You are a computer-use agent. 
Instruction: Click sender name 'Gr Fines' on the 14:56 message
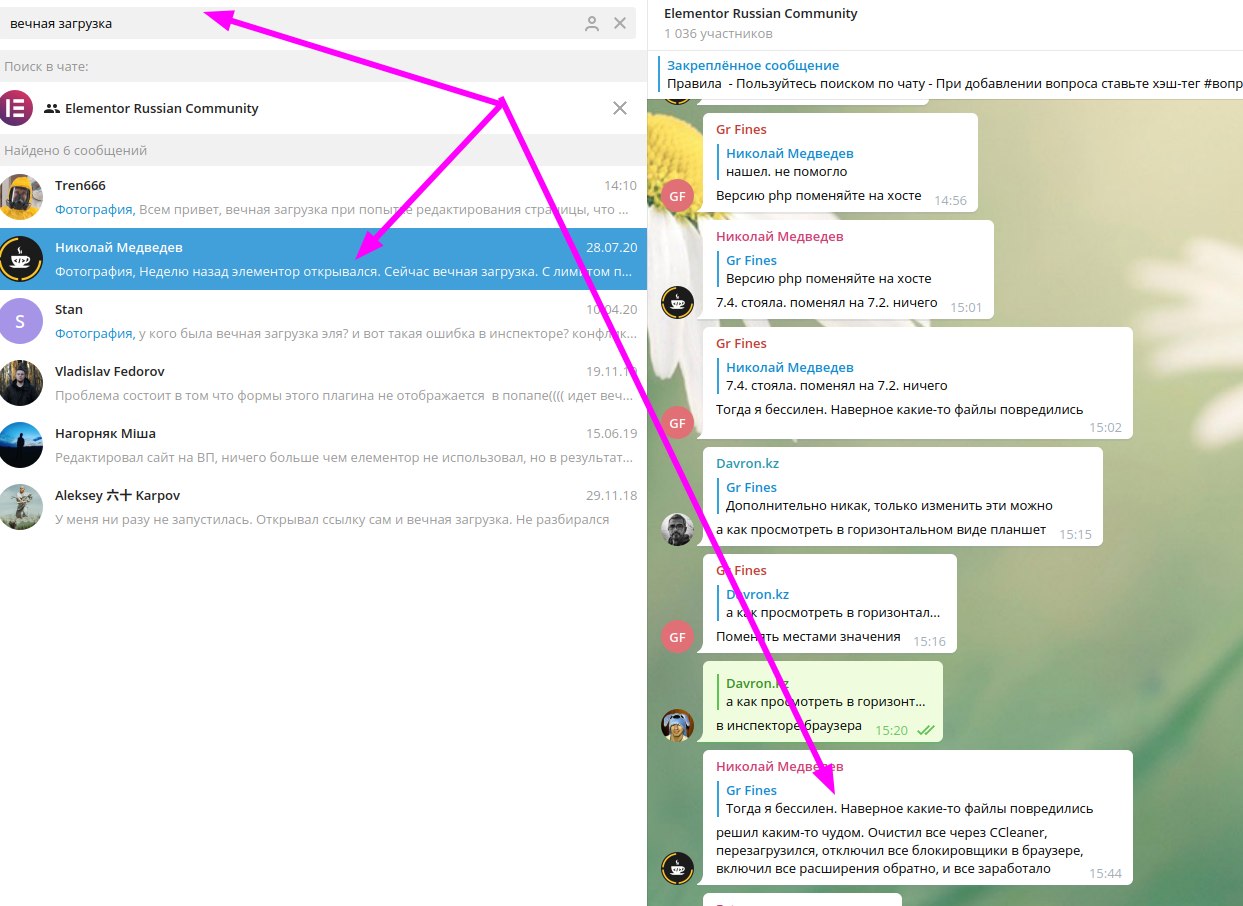coord(741,130)
